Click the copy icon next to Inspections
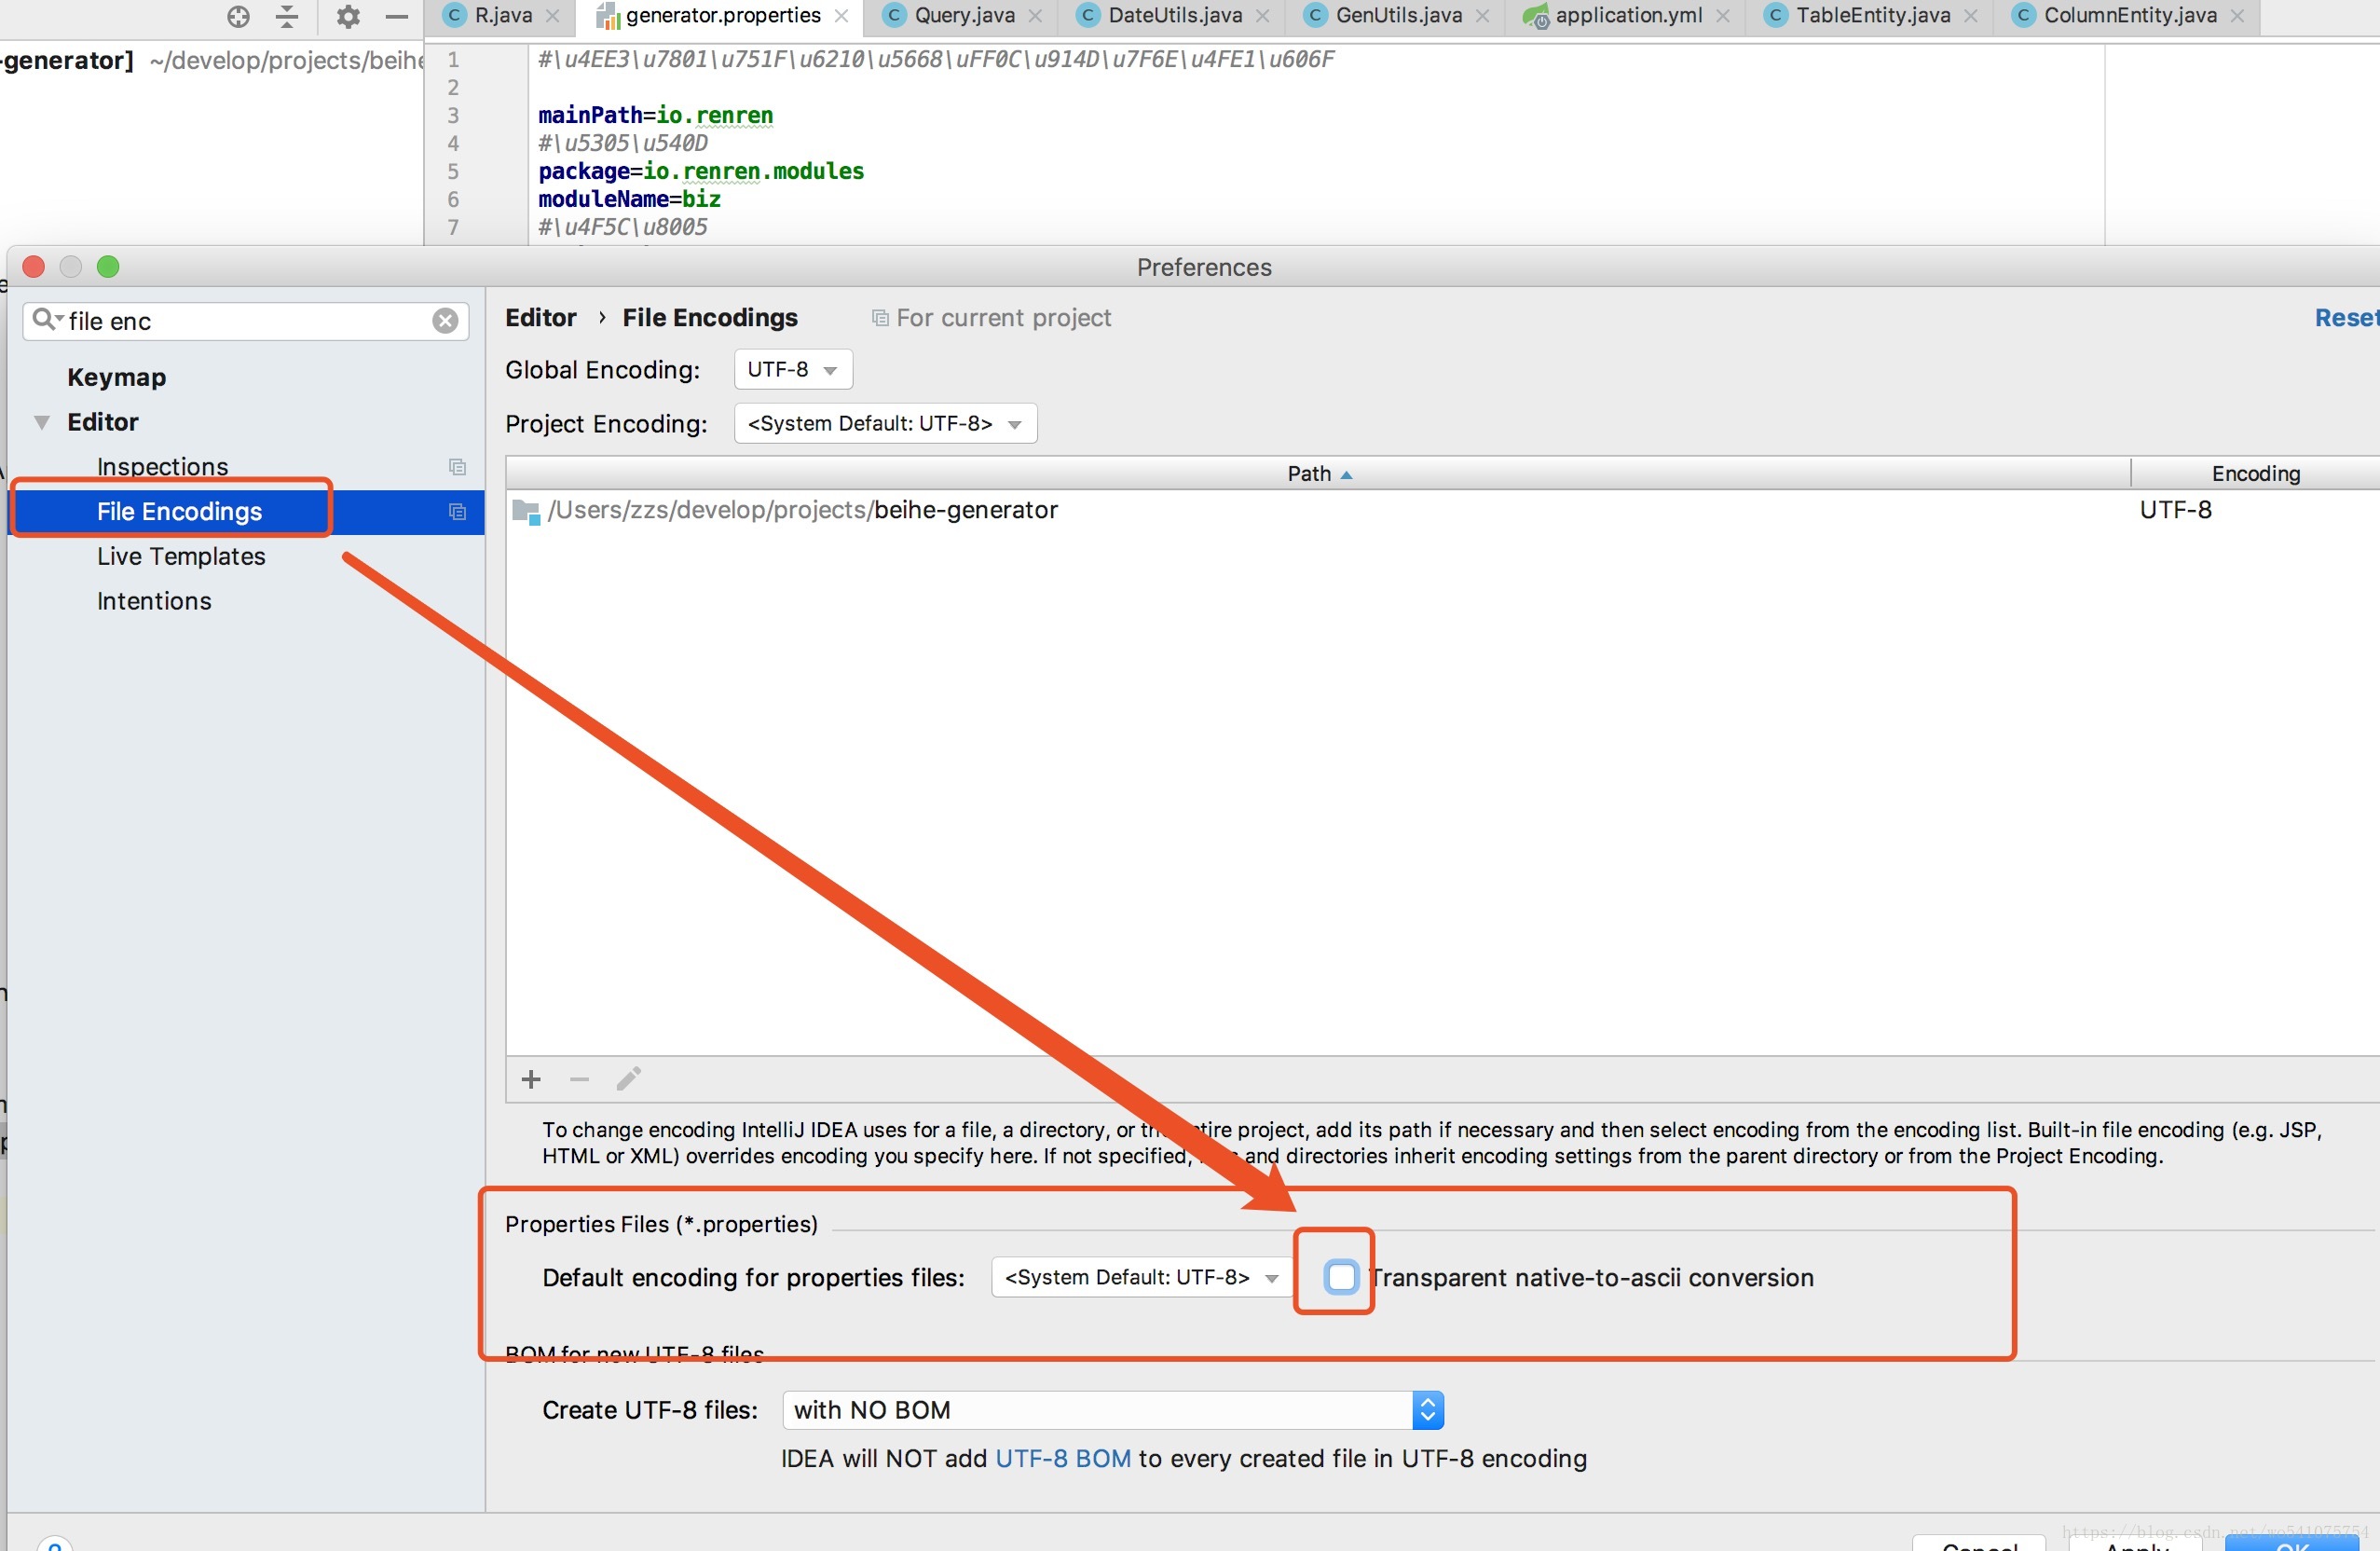 [x=458, y=467]
